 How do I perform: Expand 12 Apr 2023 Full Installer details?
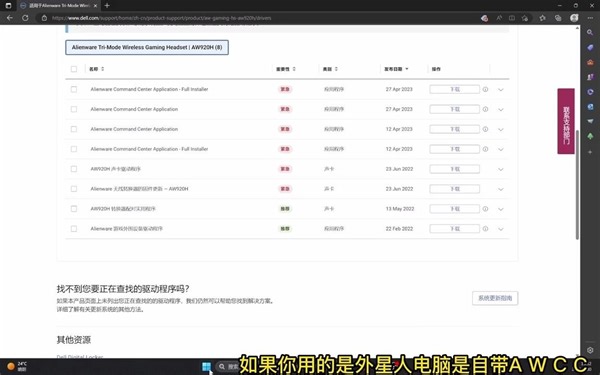pyautogui.click(x=501, y=149)
